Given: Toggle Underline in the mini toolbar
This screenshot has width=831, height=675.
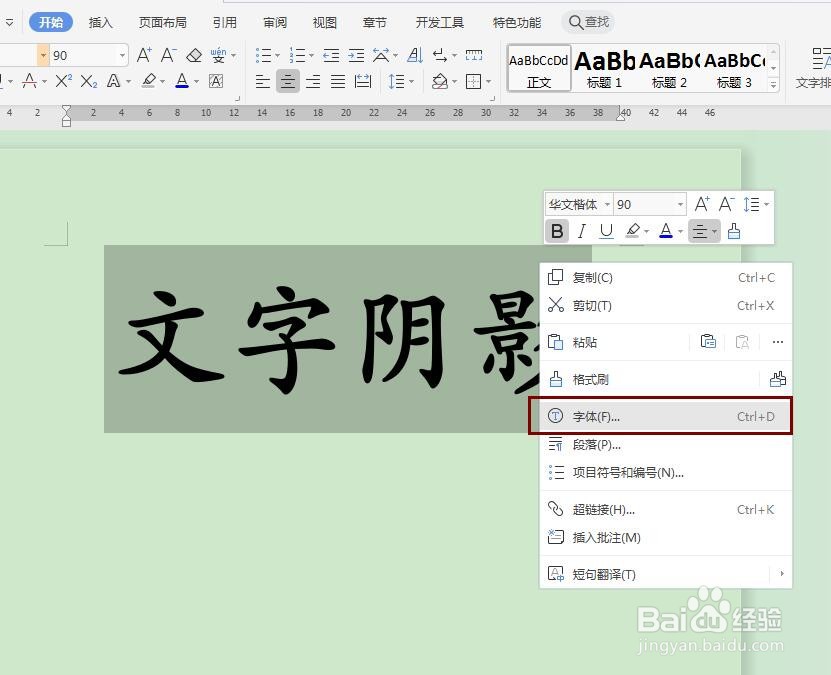Looking at the screenshot, I should tap(606, 231).
